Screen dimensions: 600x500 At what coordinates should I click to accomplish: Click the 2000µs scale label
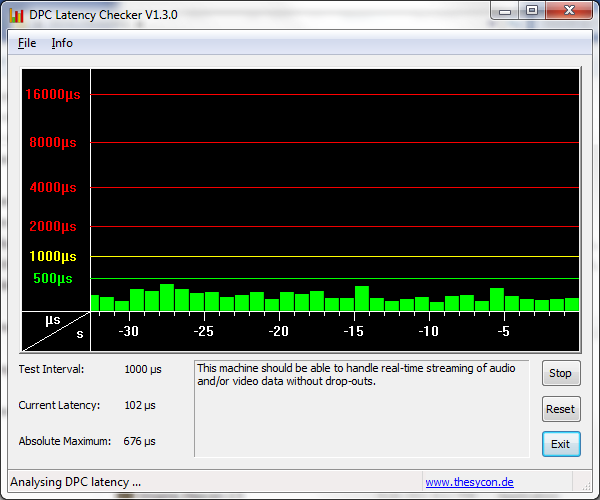click(52, 227)
